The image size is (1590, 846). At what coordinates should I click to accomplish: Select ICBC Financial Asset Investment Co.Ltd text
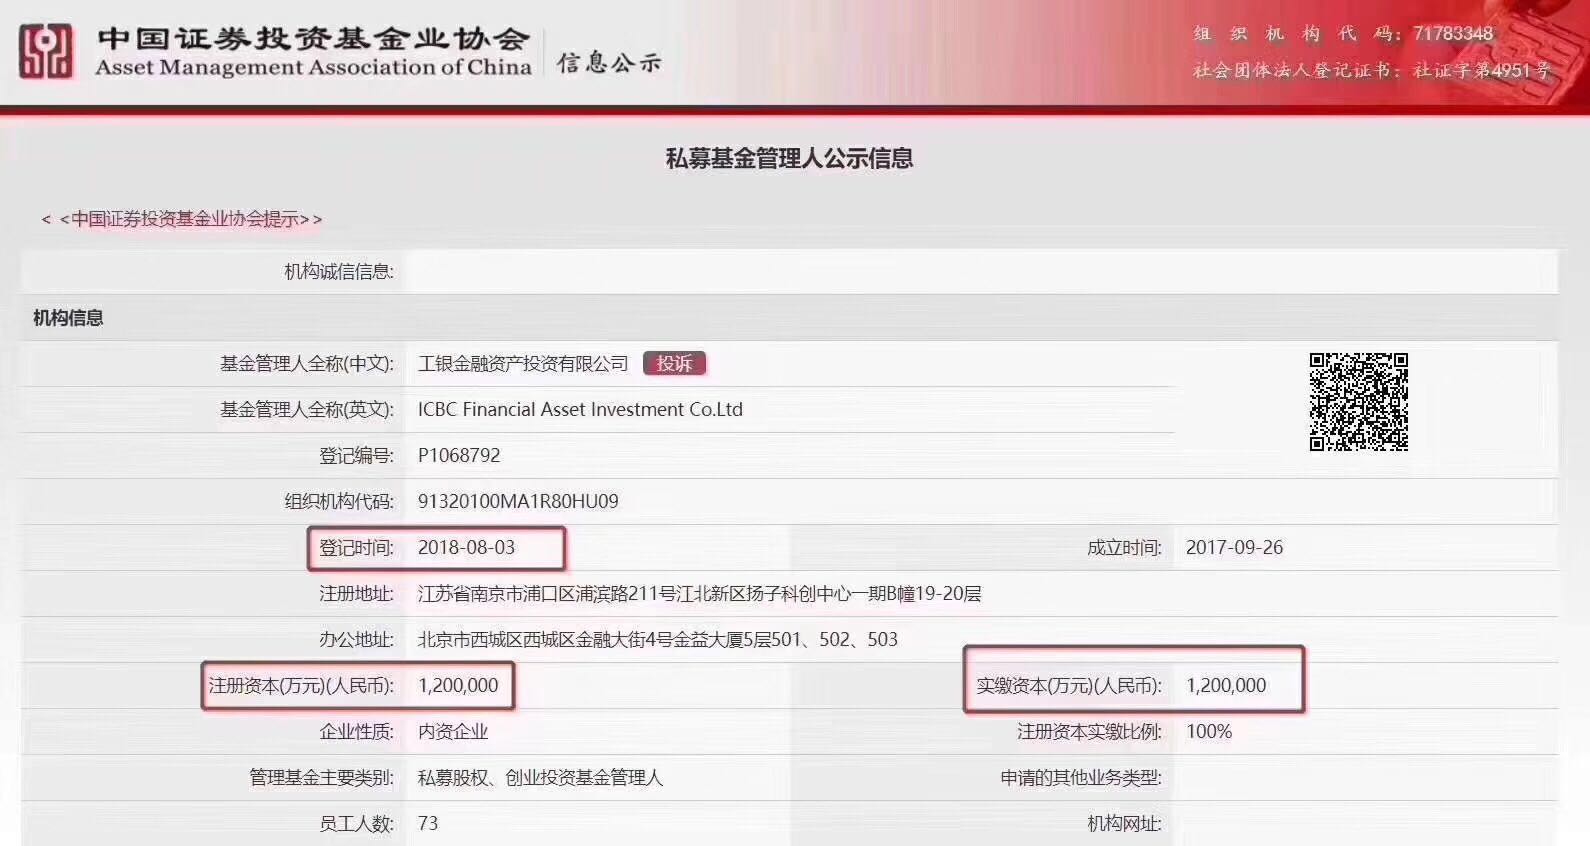[580, 409]
